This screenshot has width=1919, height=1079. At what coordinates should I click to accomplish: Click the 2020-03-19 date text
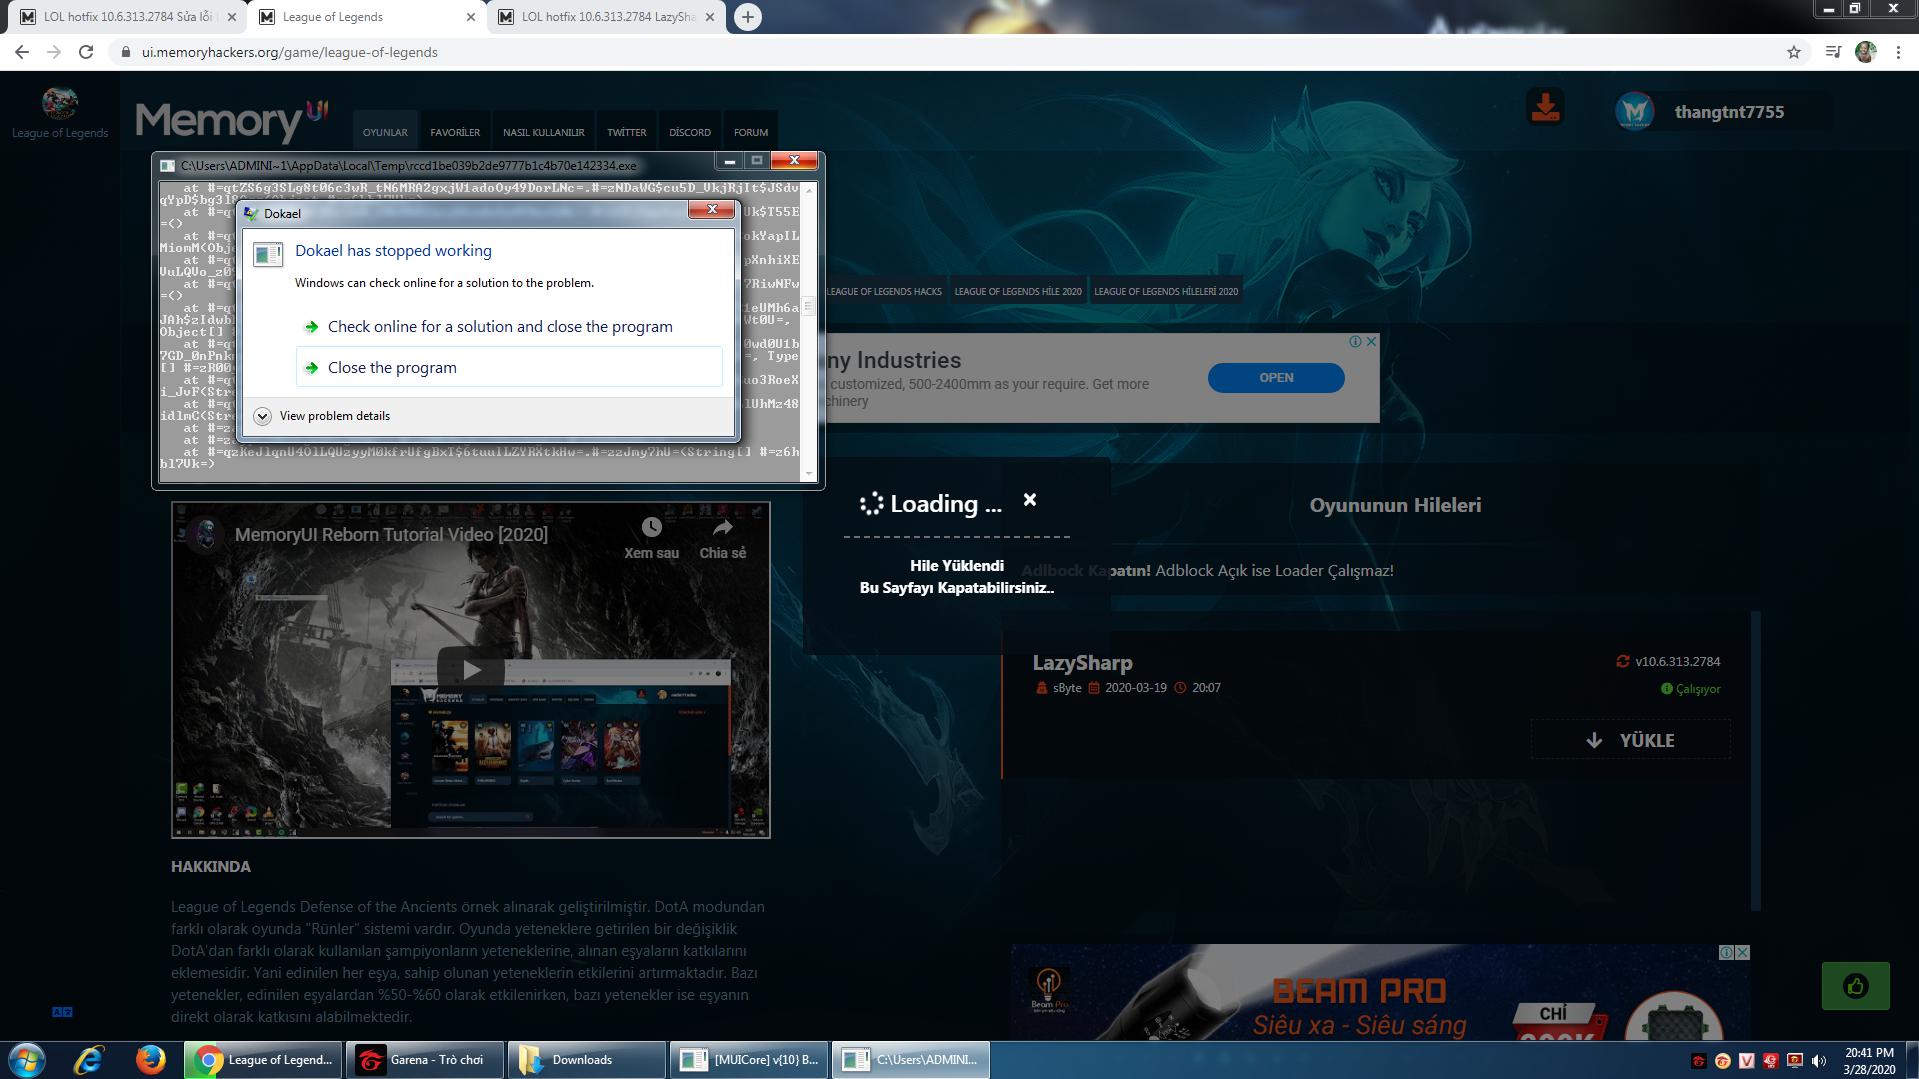pyautogui.click(x=1136, y=688)
